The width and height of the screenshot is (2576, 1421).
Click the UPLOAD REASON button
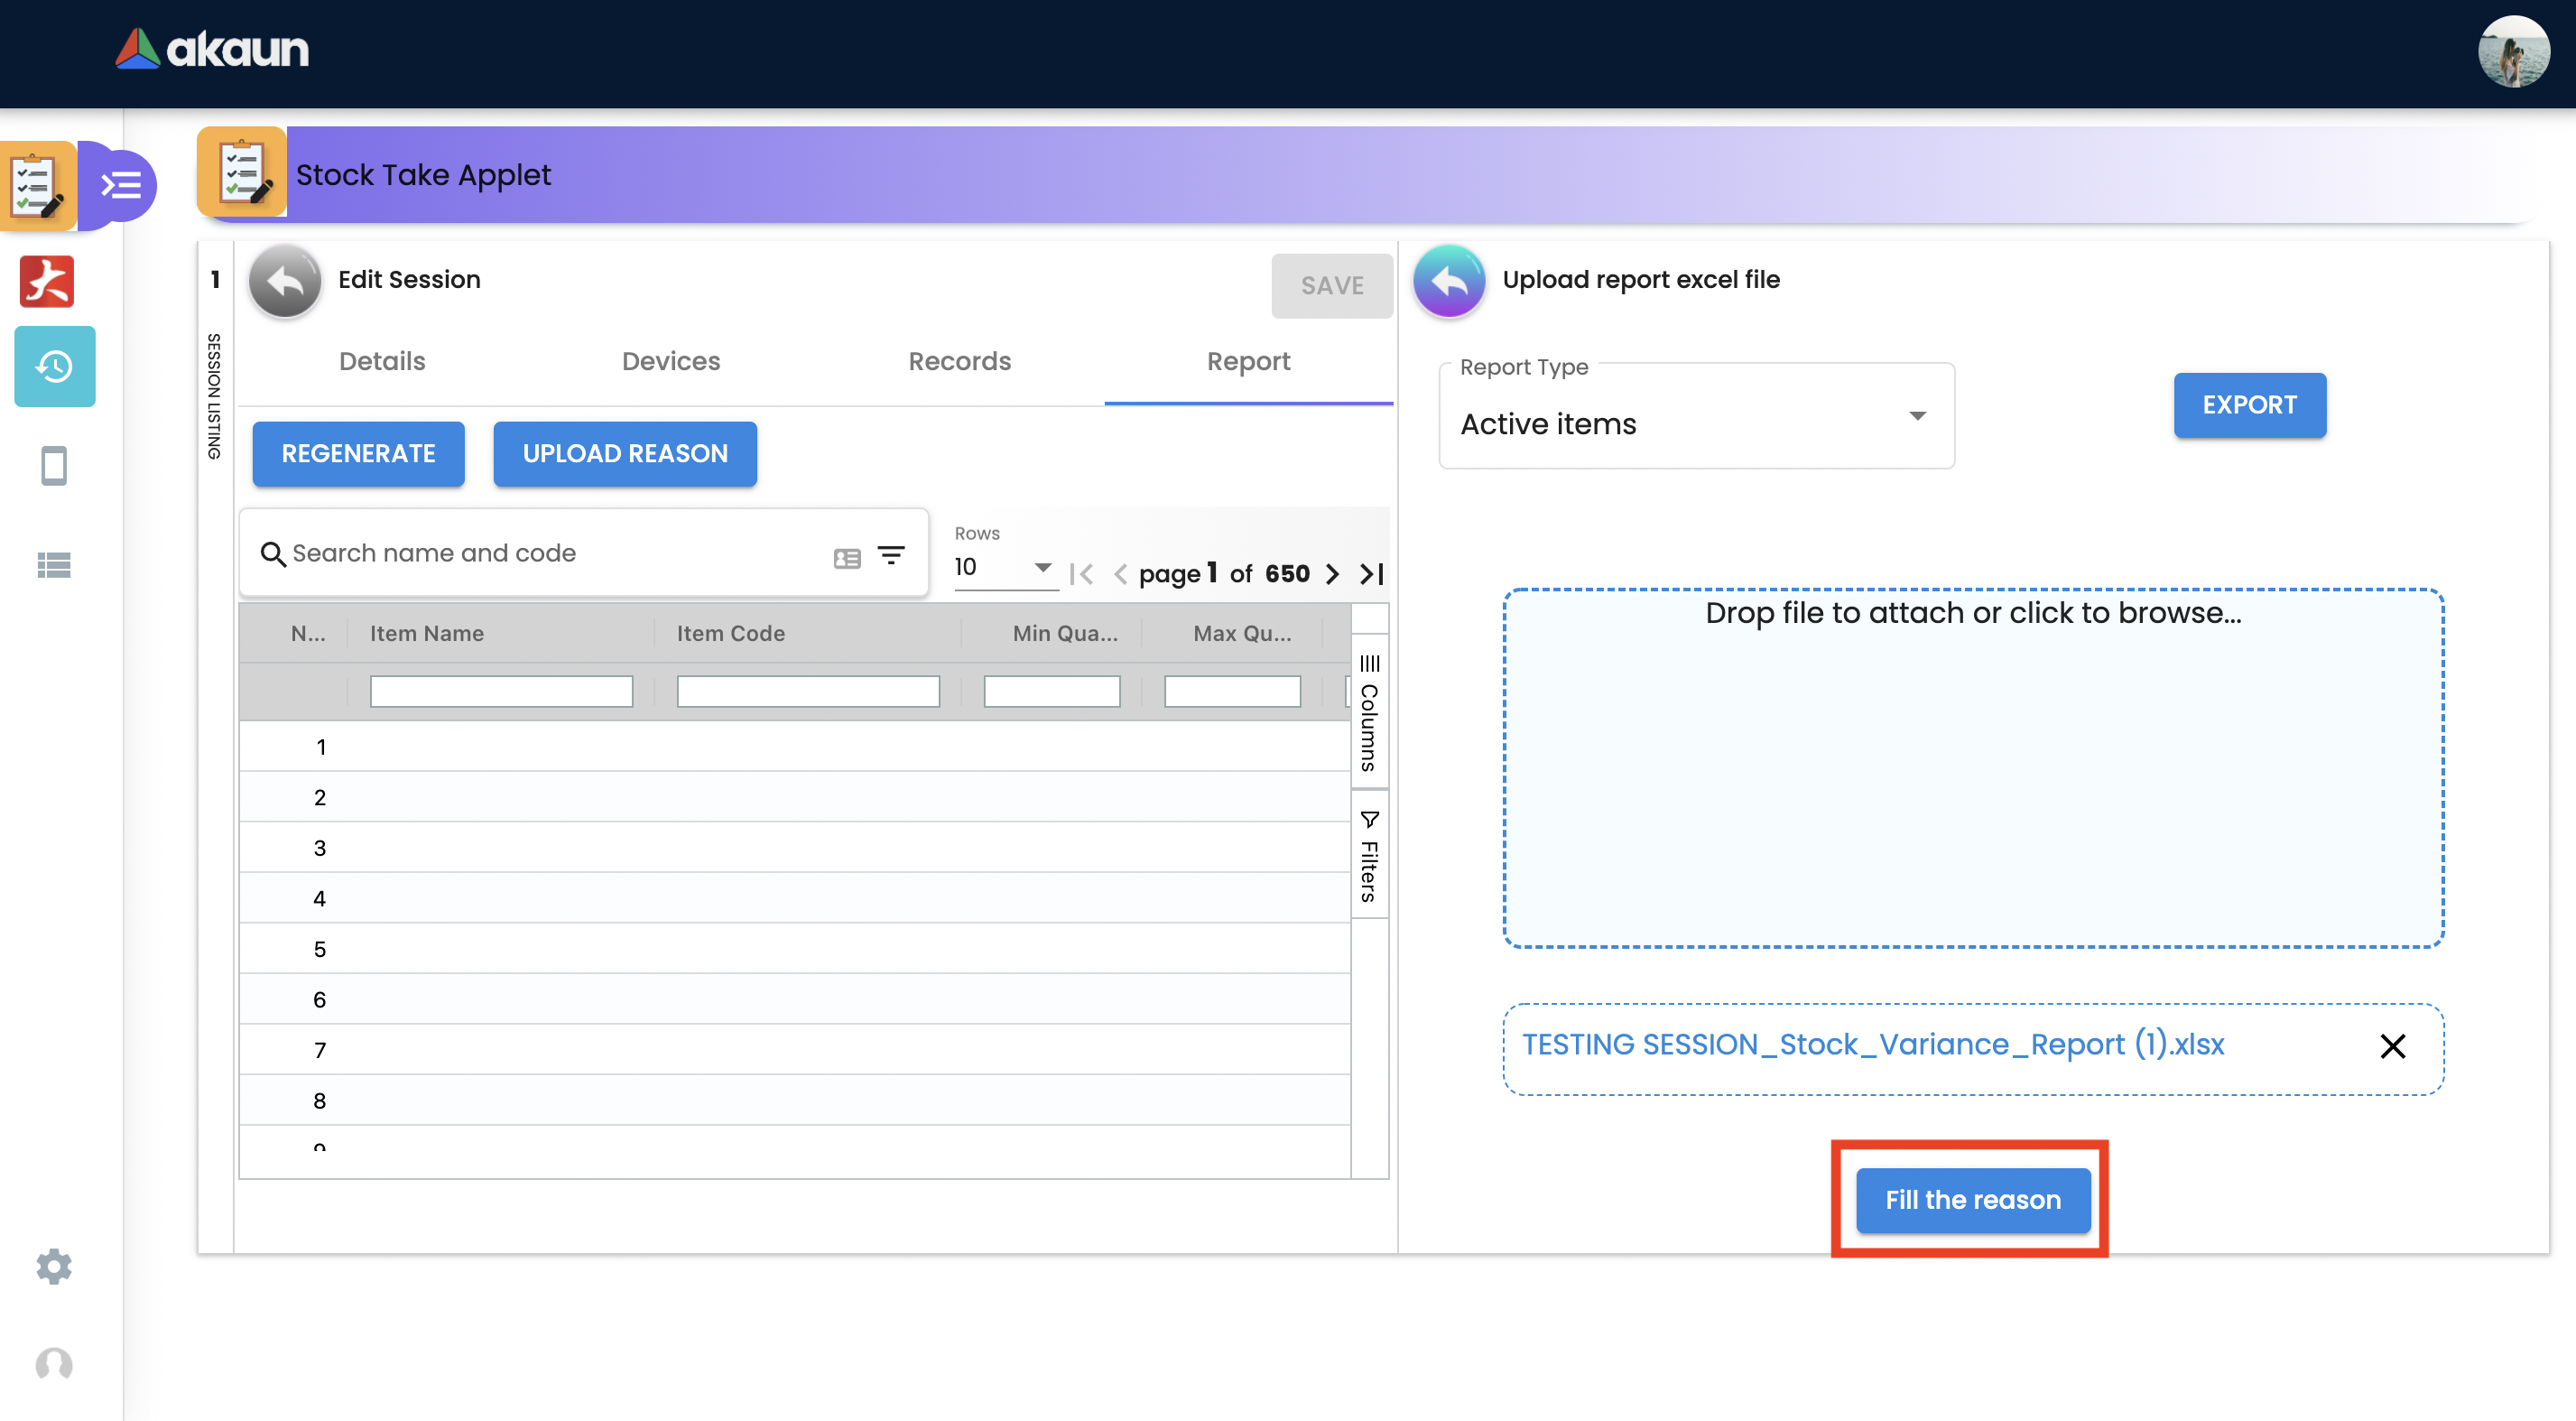tap(625, 454)
